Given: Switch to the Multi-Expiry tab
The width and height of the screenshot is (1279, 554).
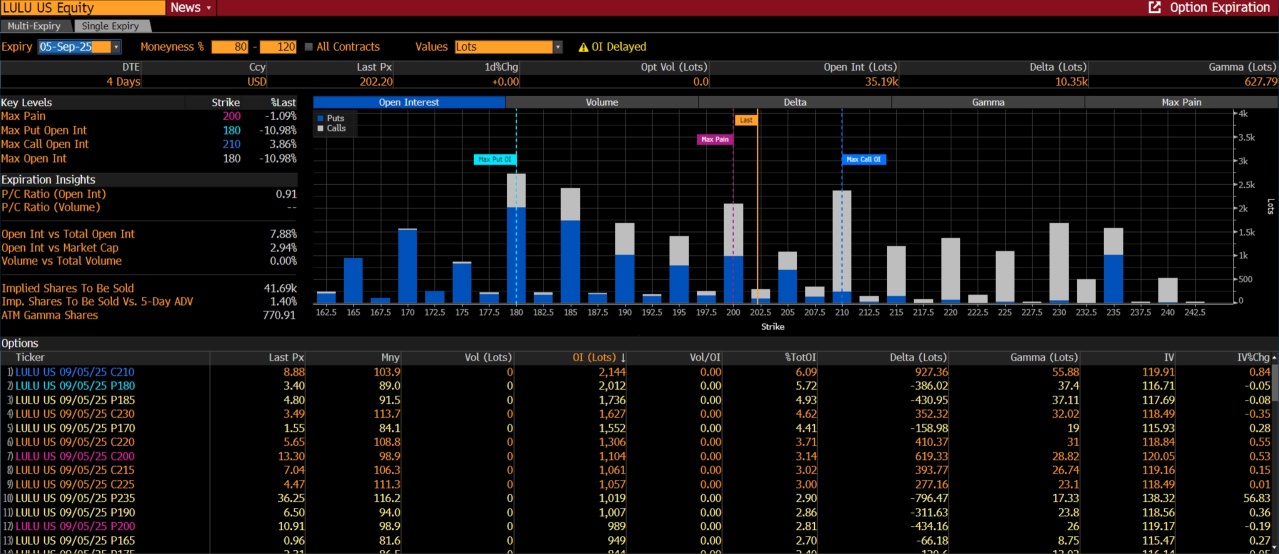Looking at the screenshot, I should pos(36,26).
